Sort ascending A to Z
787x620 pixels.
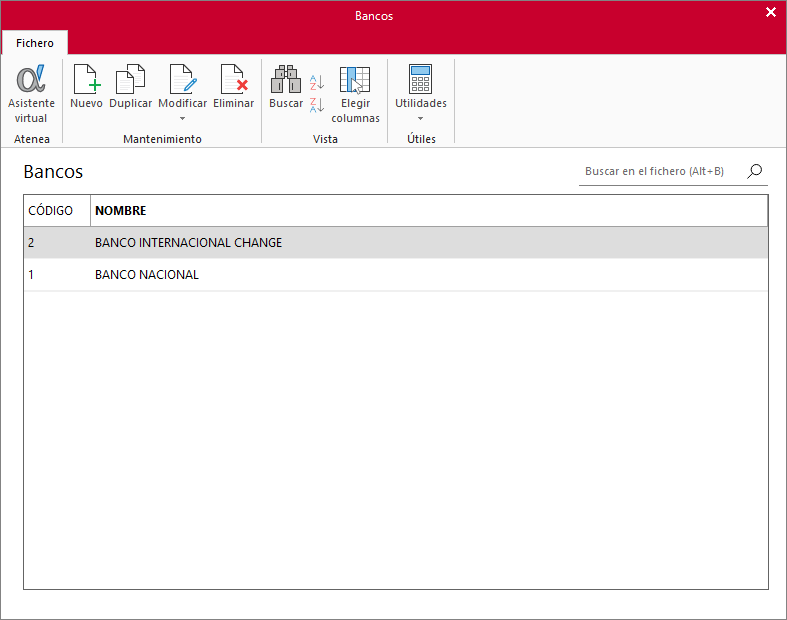tap(317, 82)
